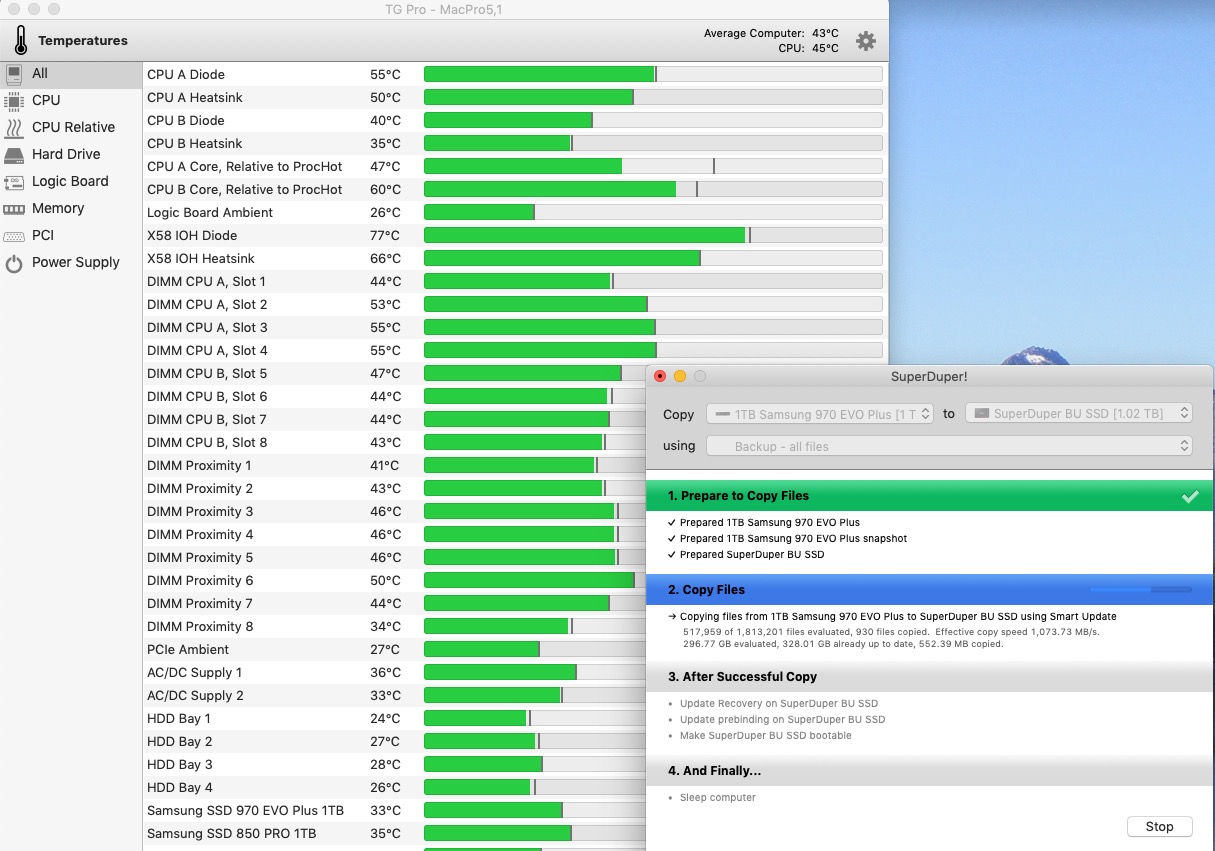1215x851 pixels.
Task: Select the CPU A Diode row
Action: pos(515,74)
